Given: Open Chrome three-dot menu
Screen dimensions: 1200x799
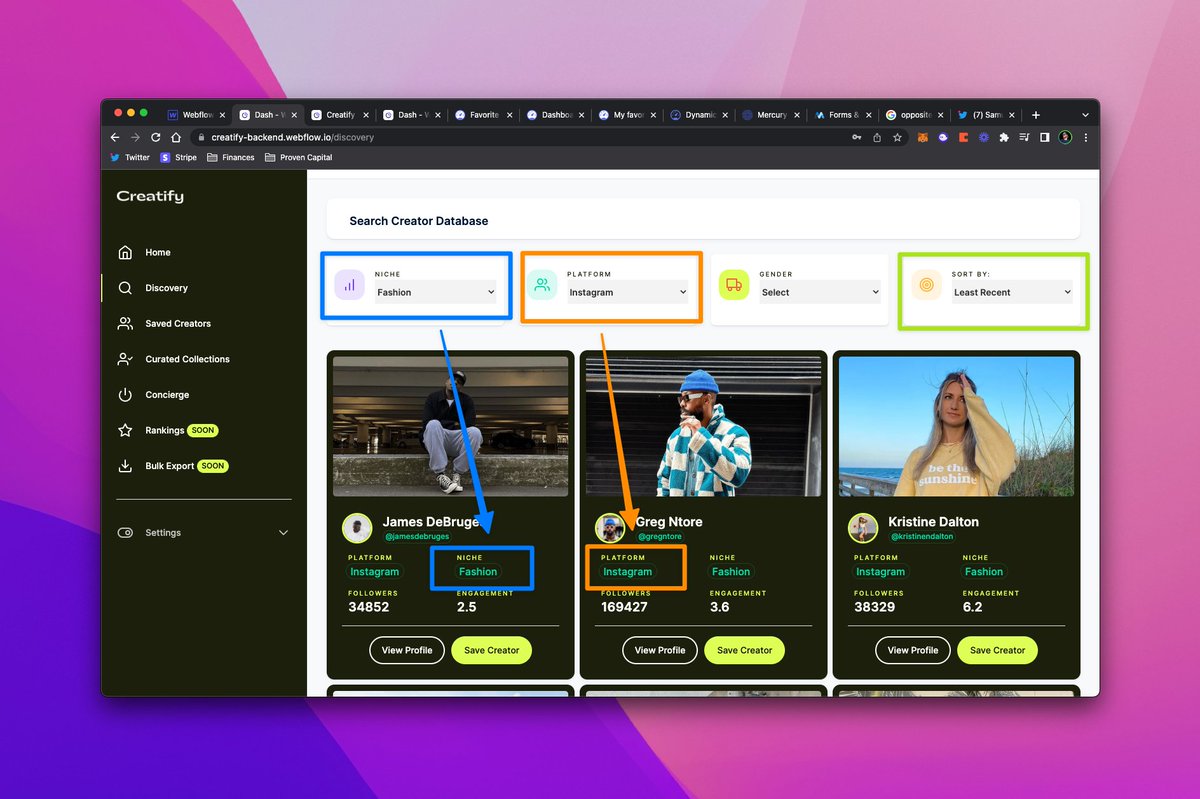Looking at the screenshot, I should [x=1085, y=137].
